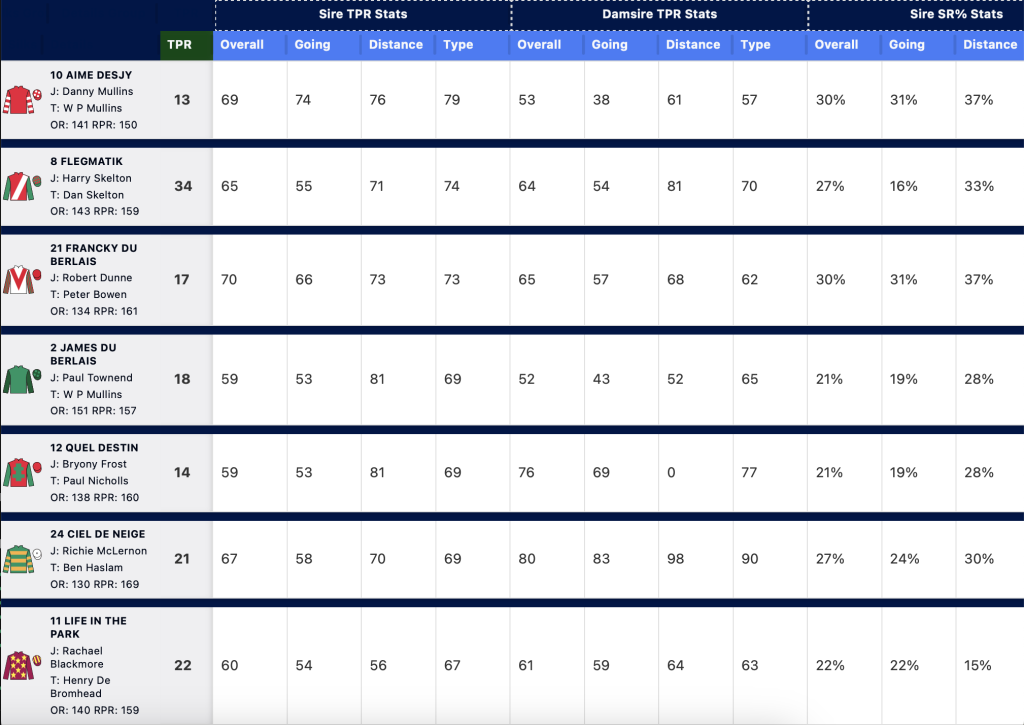Sort by Damsire TPR Type column
The width and height of the screenshot is (1024, 725).
[756, 44]
